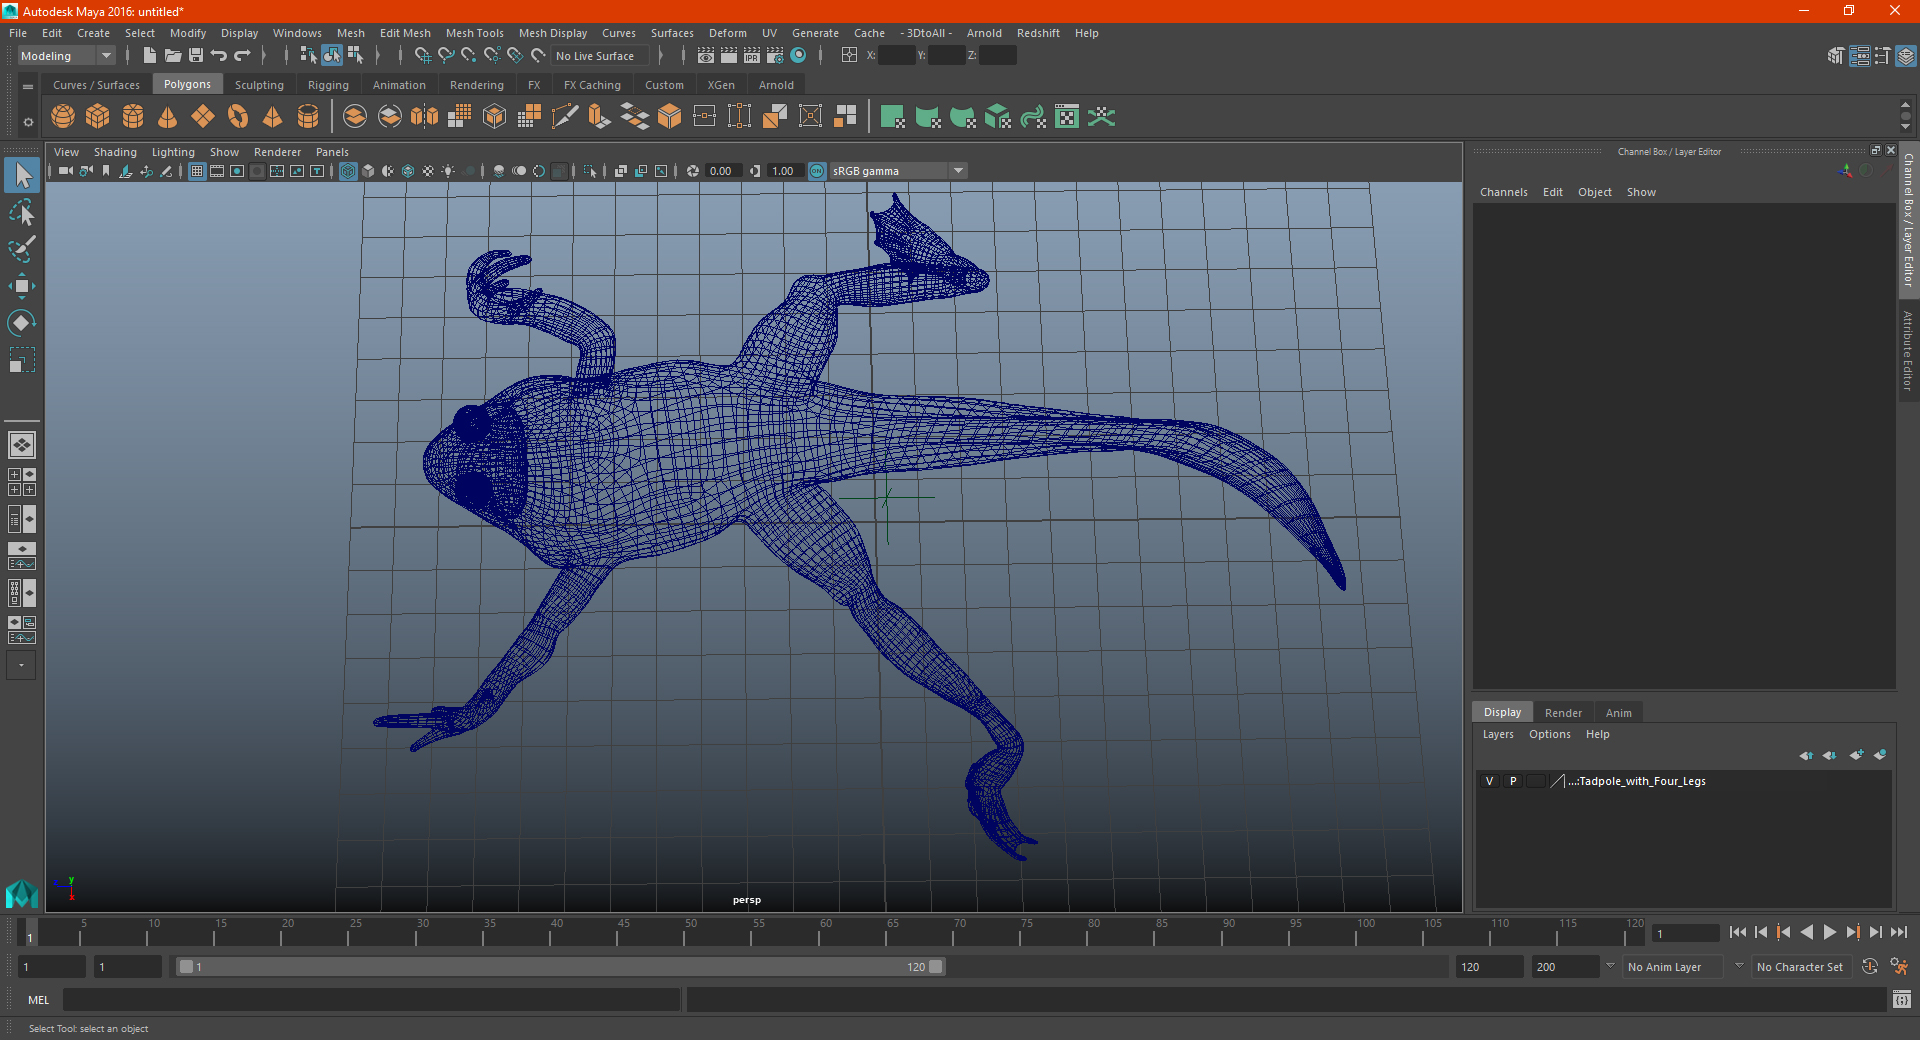Click the MEL command input line

[x=372, y=1000]
